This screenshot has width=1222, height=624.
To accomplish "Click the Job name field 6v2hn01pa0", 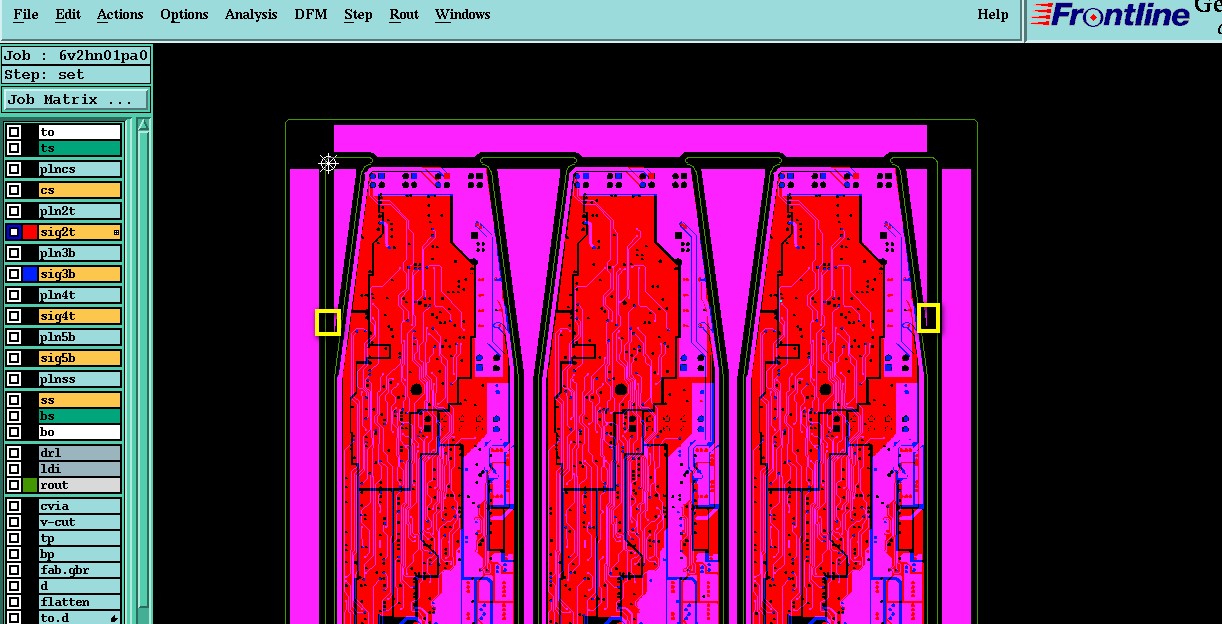I will [76, 56].
